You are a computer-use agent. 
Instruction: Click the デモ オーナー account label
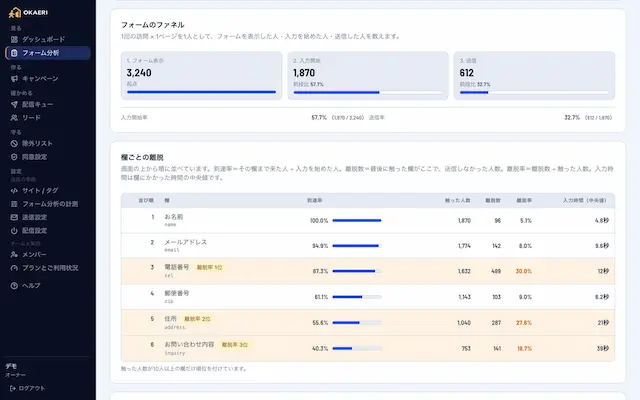[16, 370]
